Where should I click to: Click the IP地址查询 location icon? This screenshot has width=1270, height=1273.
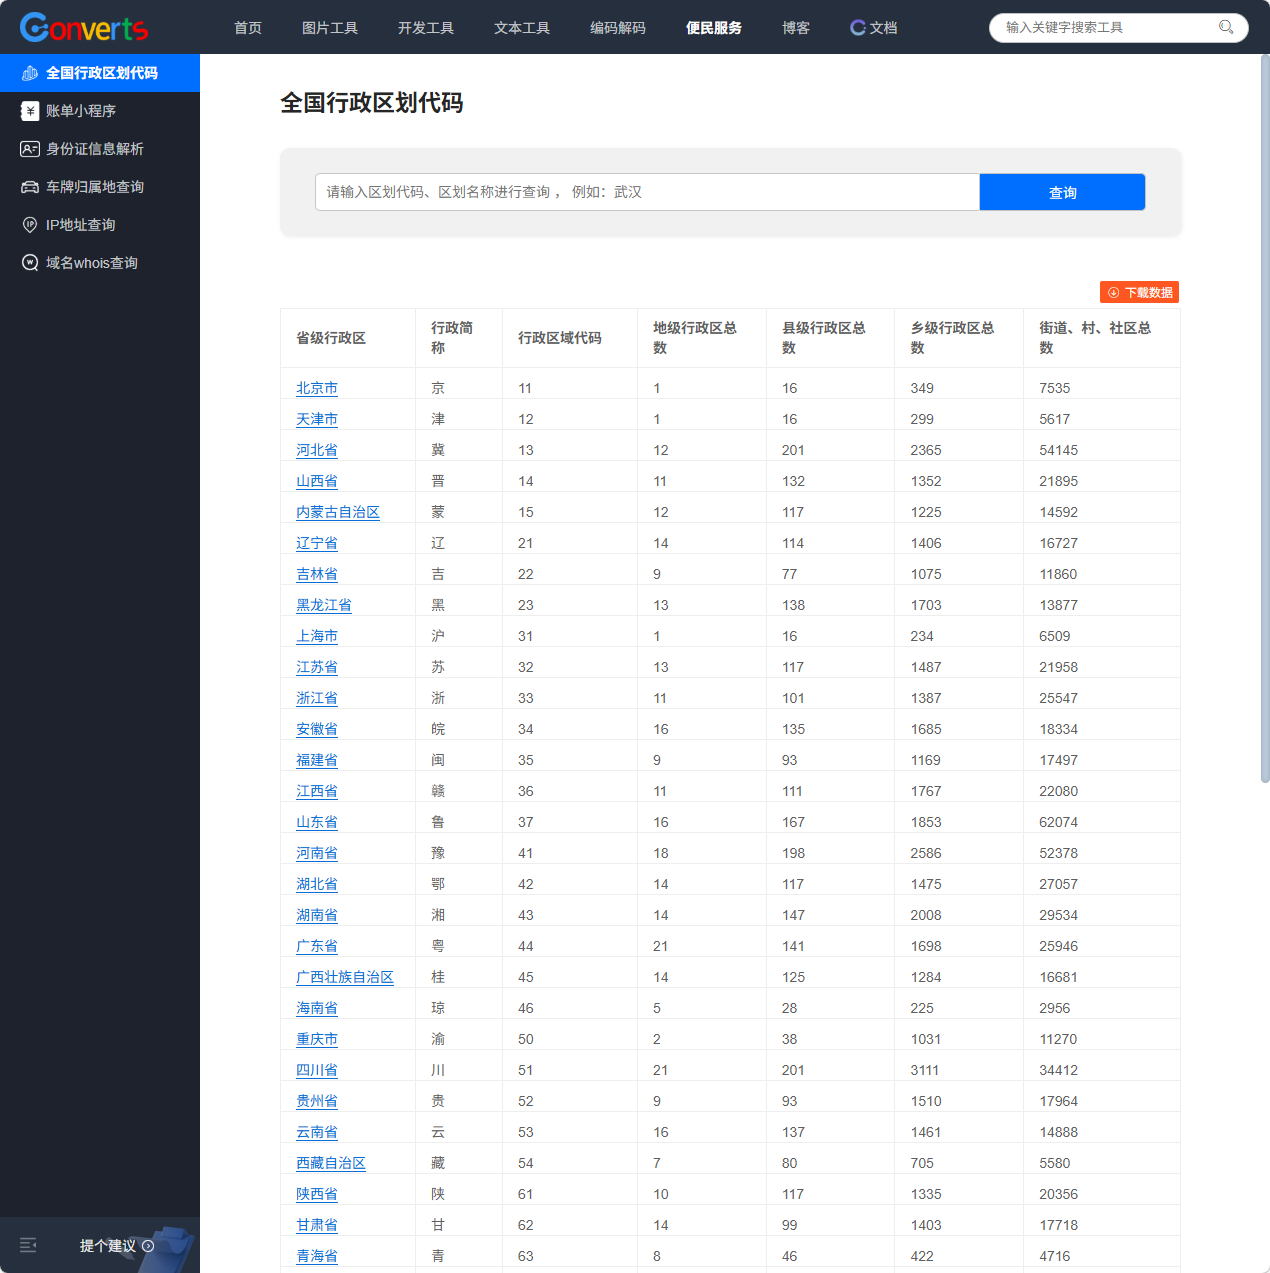30,225
